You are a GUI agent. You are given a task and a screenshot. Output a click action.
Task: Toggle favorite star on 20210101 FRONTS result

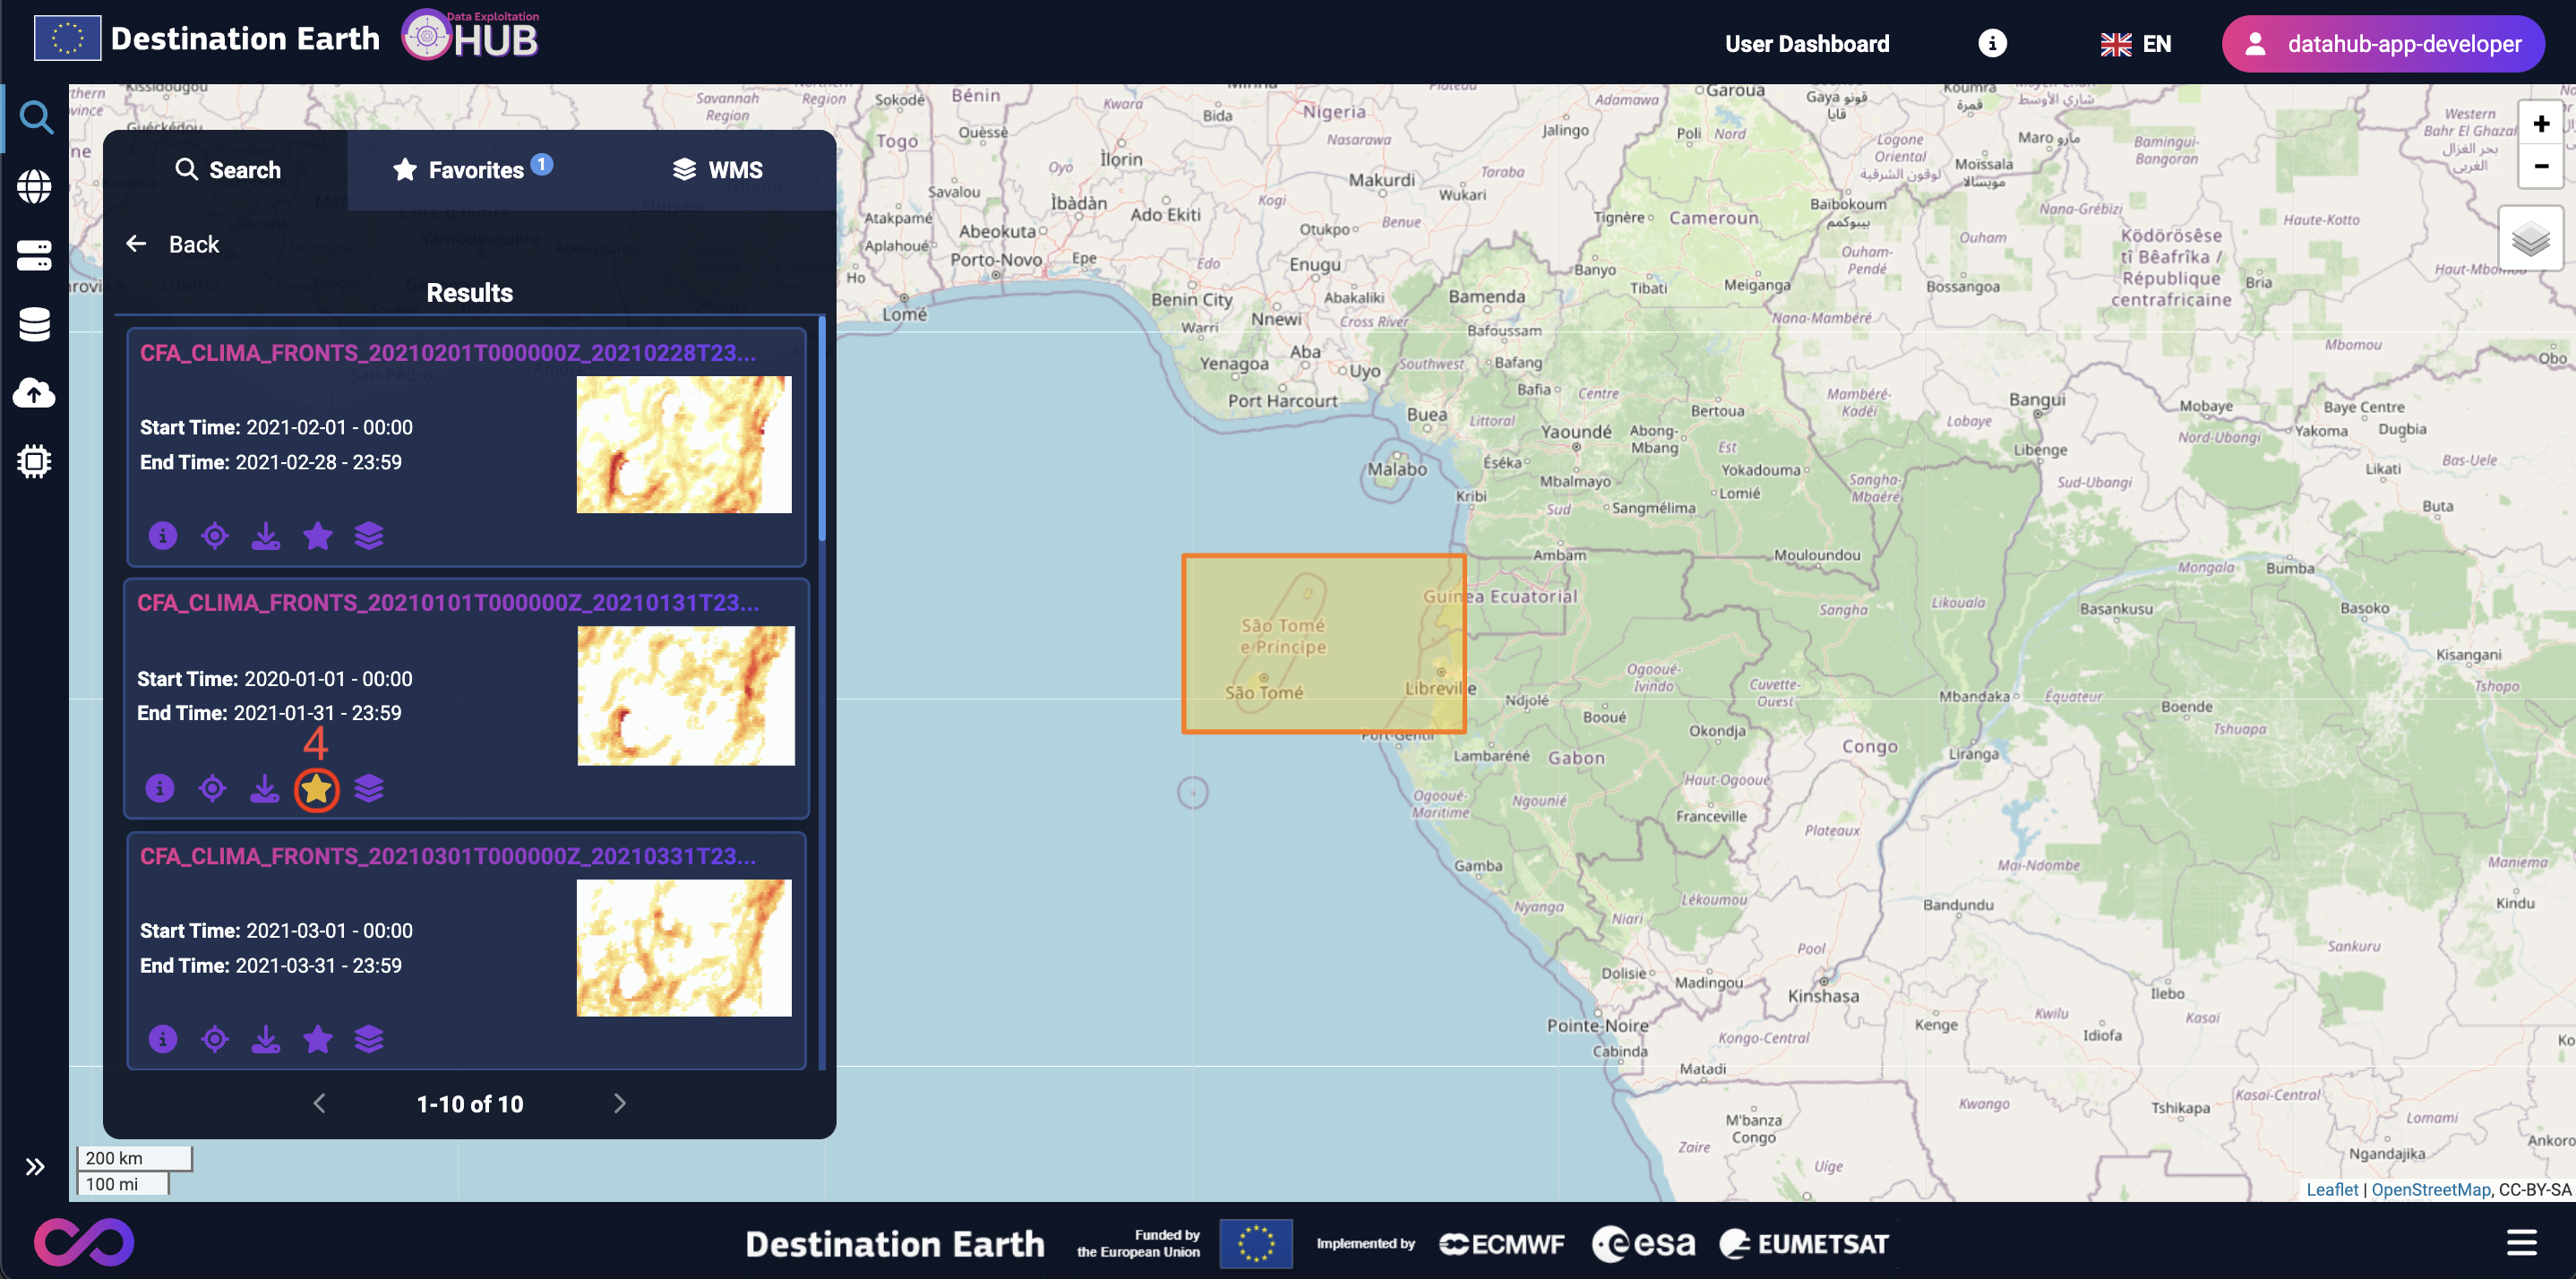tap(316, 789)
